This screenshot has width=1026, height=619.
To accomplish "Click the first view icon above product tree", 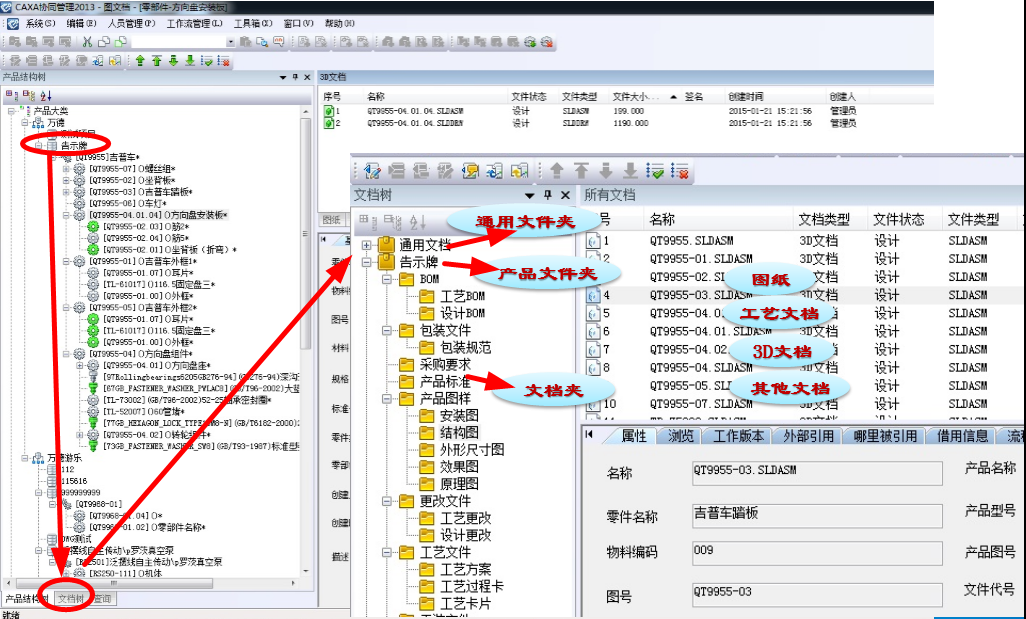I will click(x=12, y=96).
